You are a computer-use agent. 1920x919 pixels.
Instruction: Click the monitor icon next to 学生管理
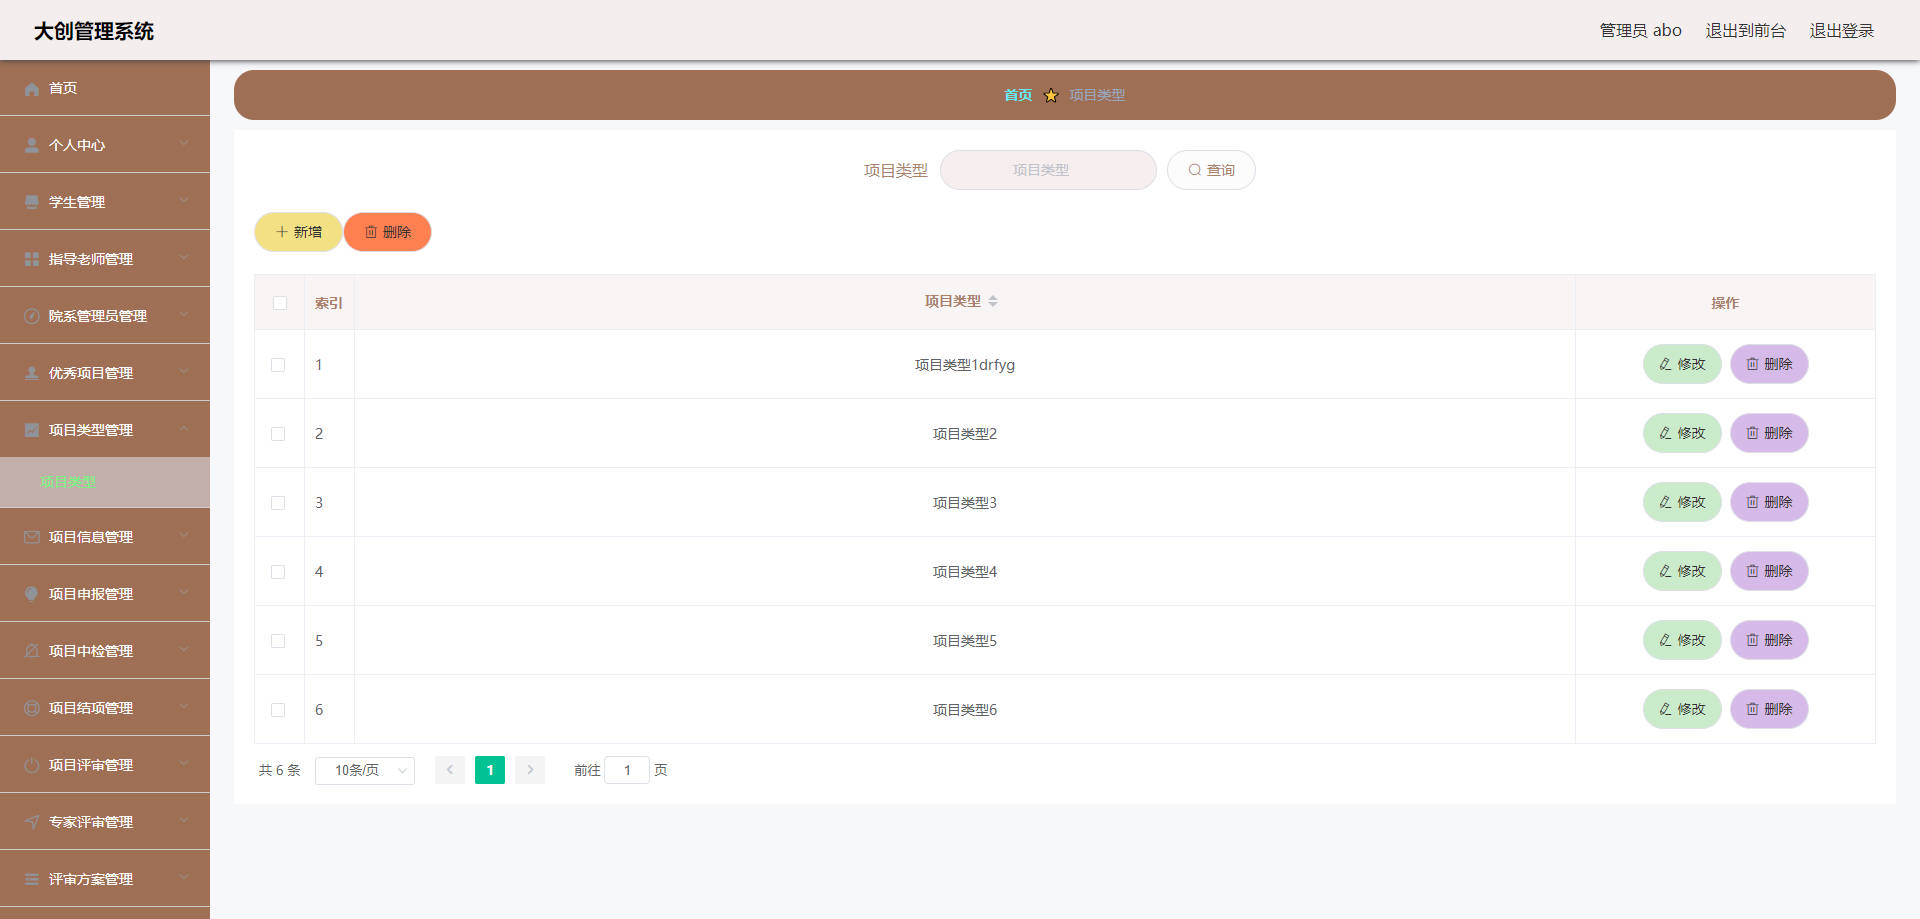point(32,202)
